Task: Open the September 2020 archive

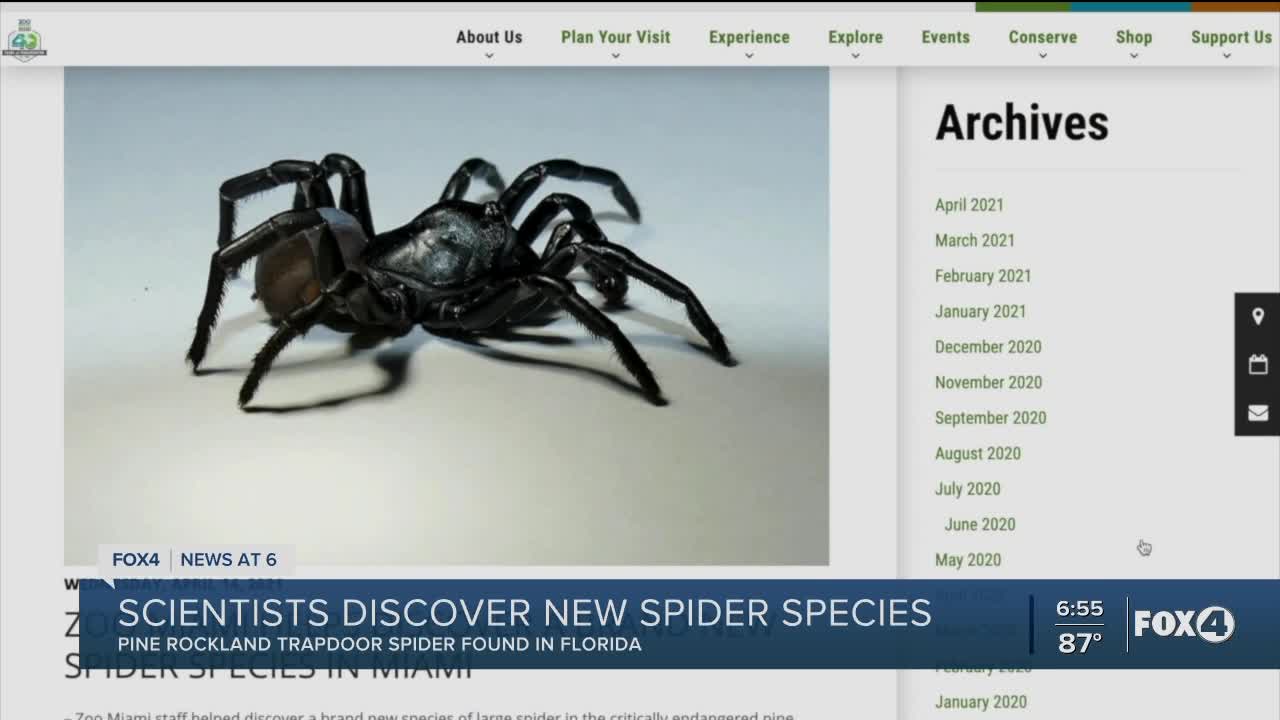Action: [990, 418]
